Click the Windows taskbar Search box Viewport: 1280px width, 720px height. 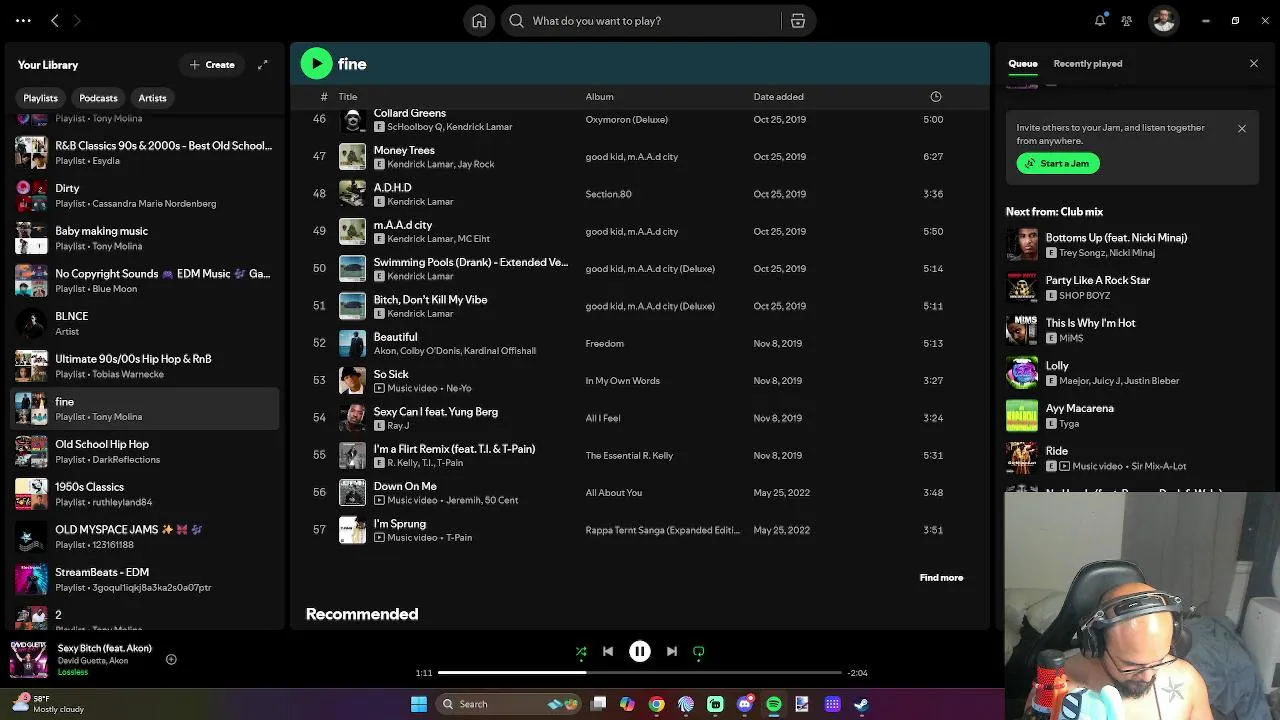point(510,704)
